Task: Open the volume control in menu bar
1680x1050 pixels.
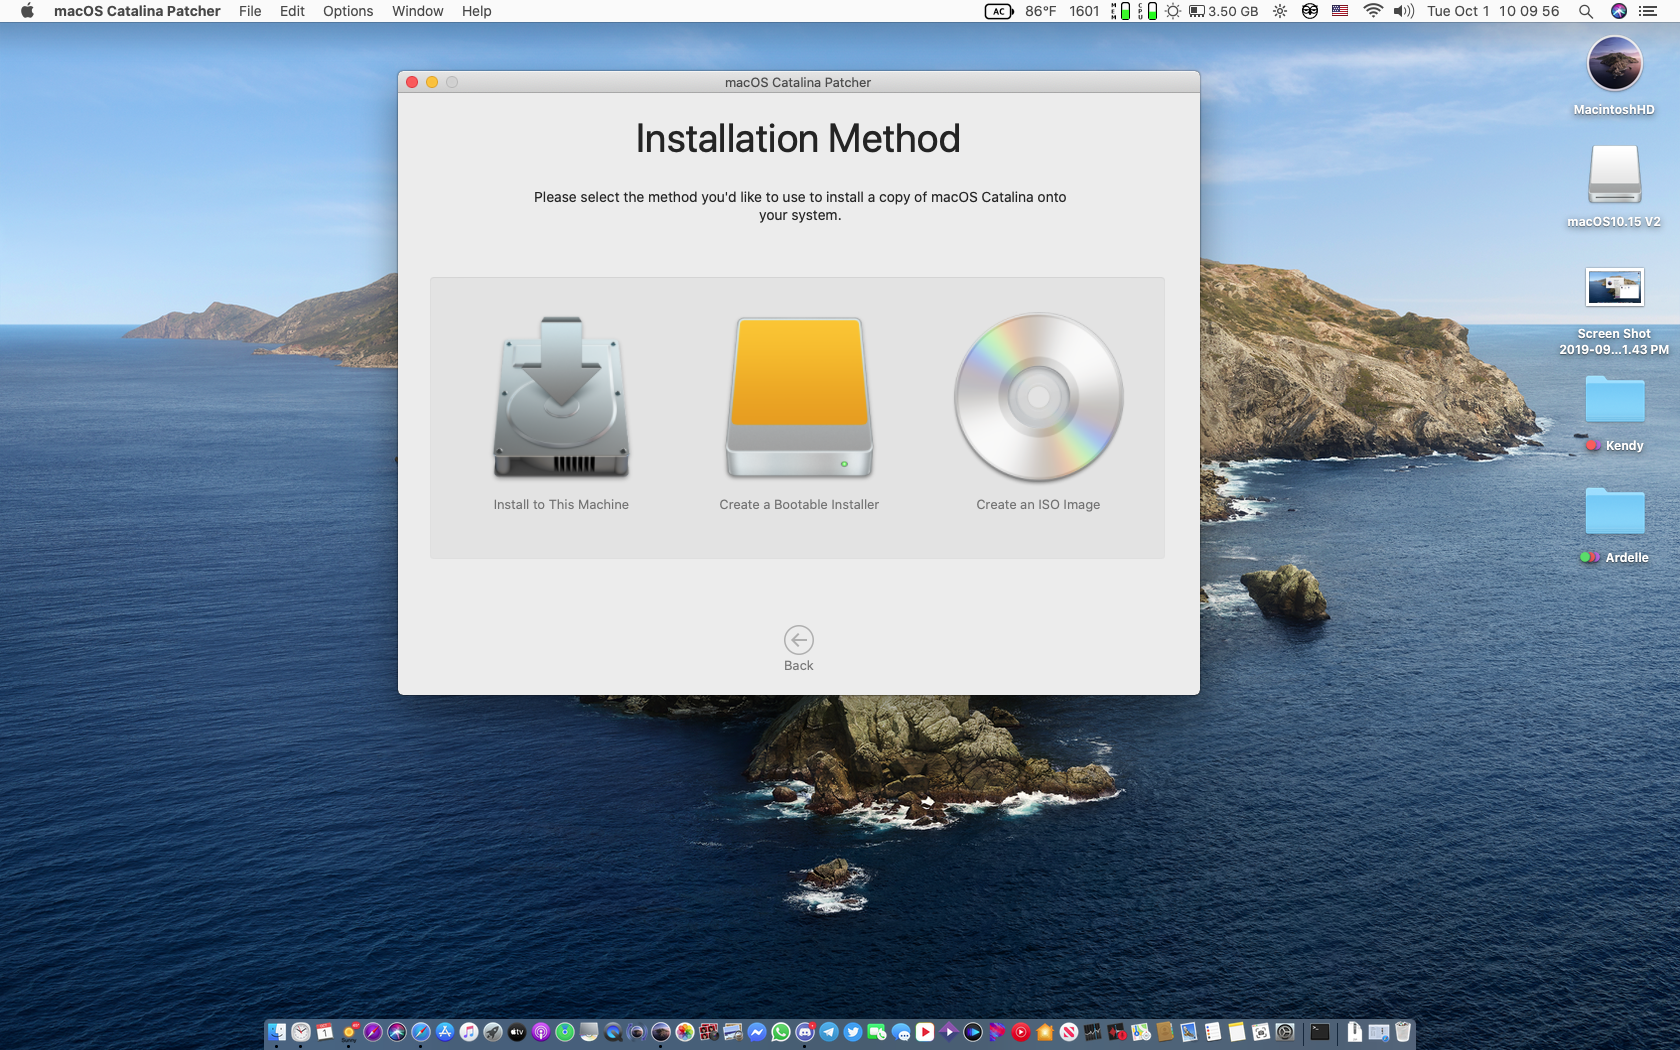Action: (1404, 11)
